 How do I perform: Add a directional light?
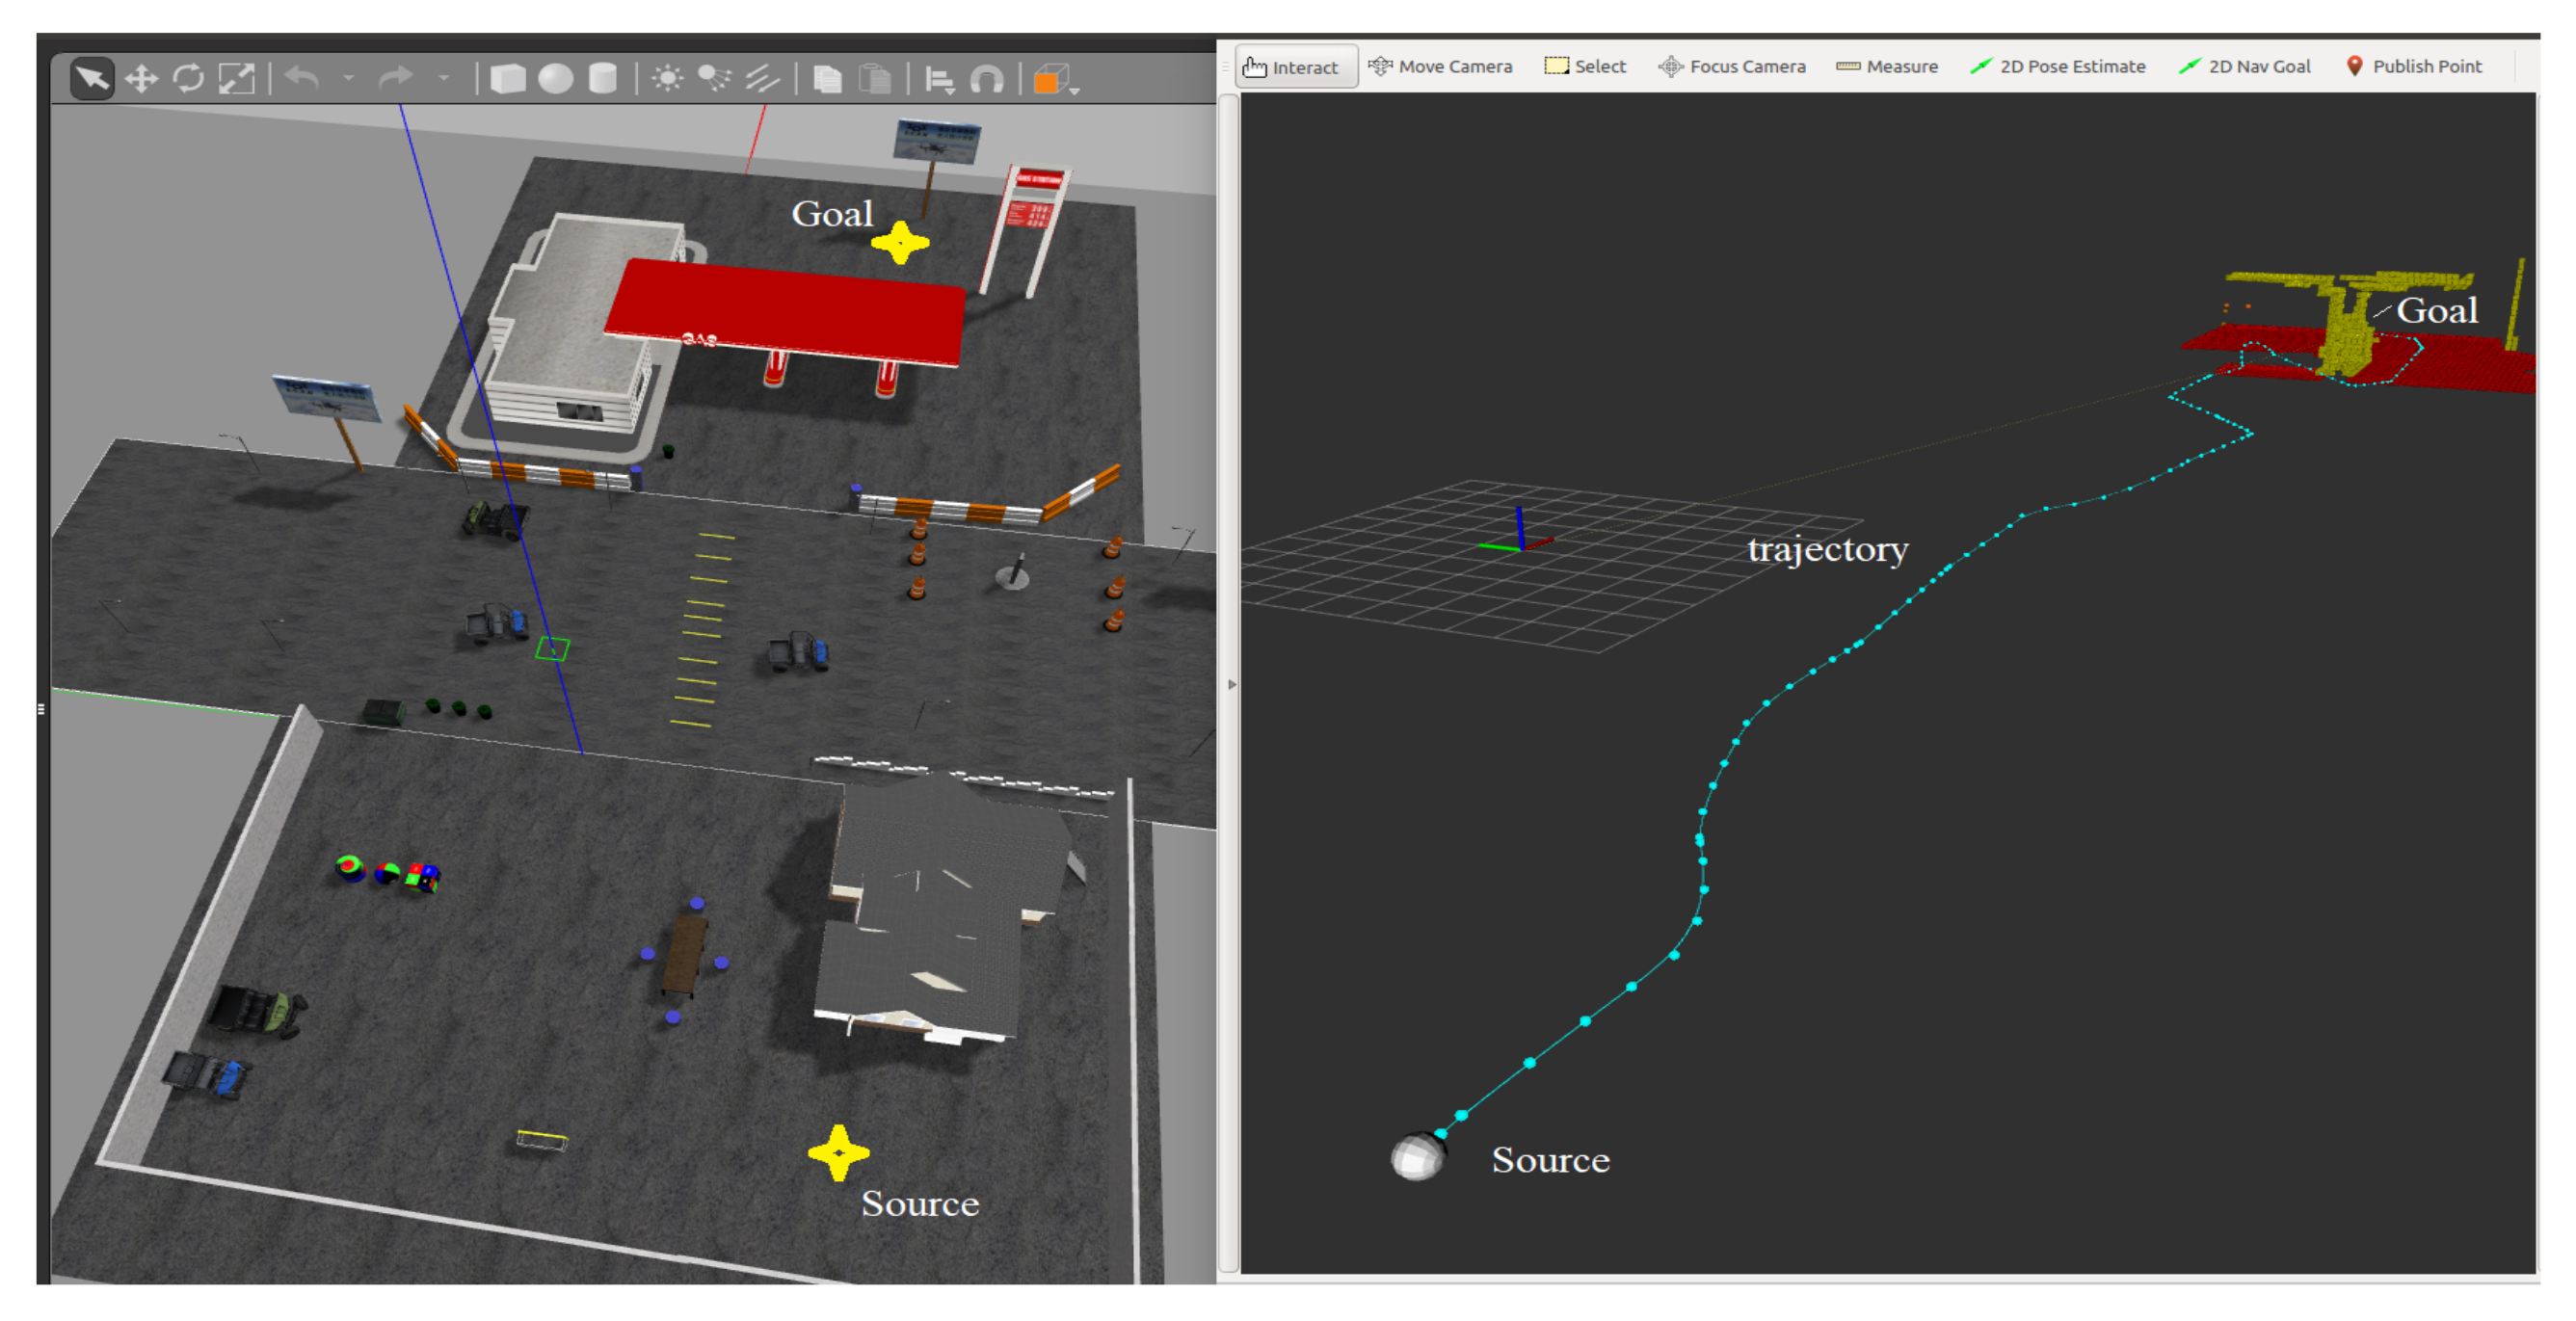(762, 79)
